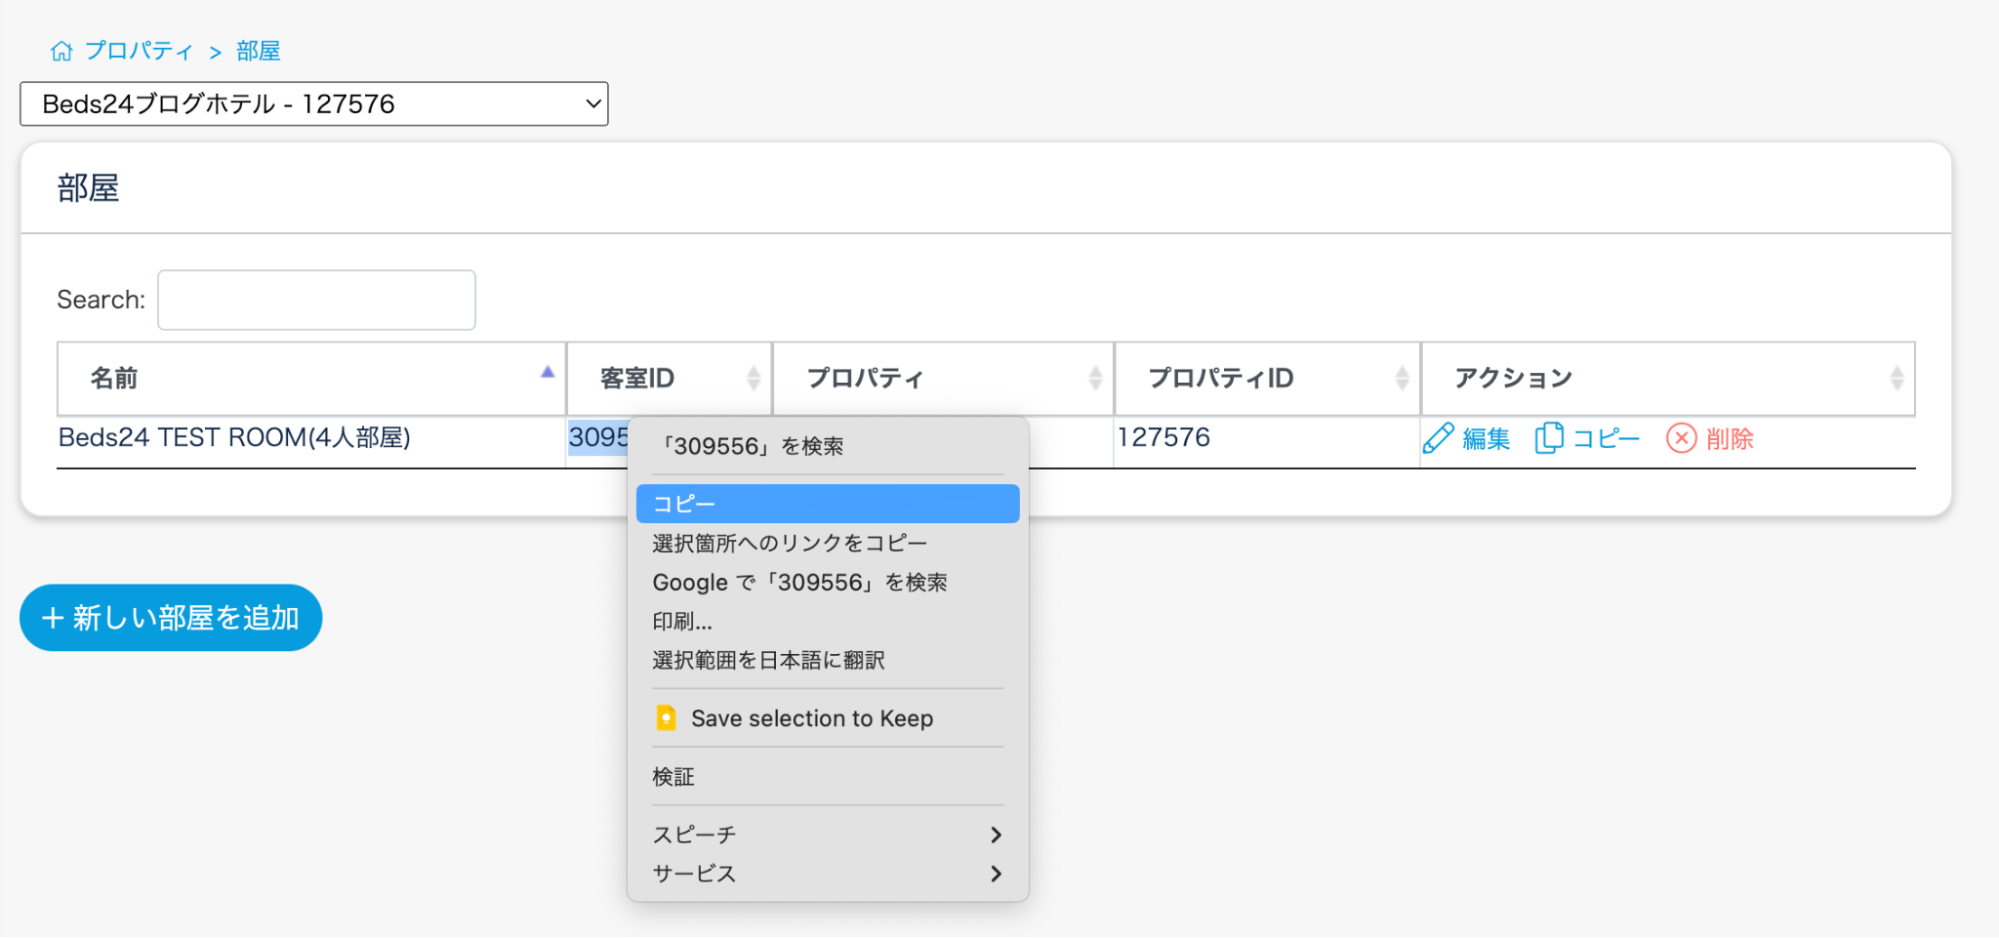Select 検証 from context menu
This screenshot has width=1999, height=938.
tap(674, 777)
